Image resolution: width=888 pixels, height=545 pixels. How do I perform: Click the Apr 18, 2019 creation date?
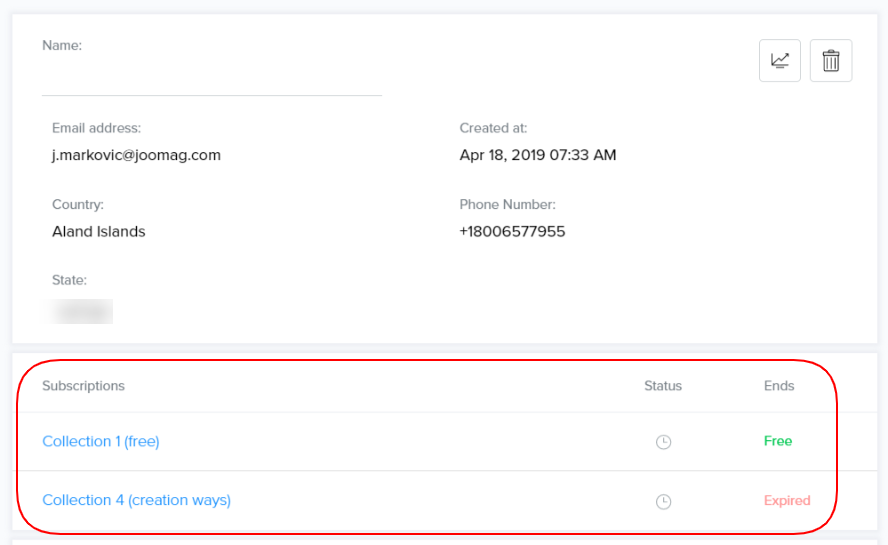pyautogui.click(x=538, y=155)
